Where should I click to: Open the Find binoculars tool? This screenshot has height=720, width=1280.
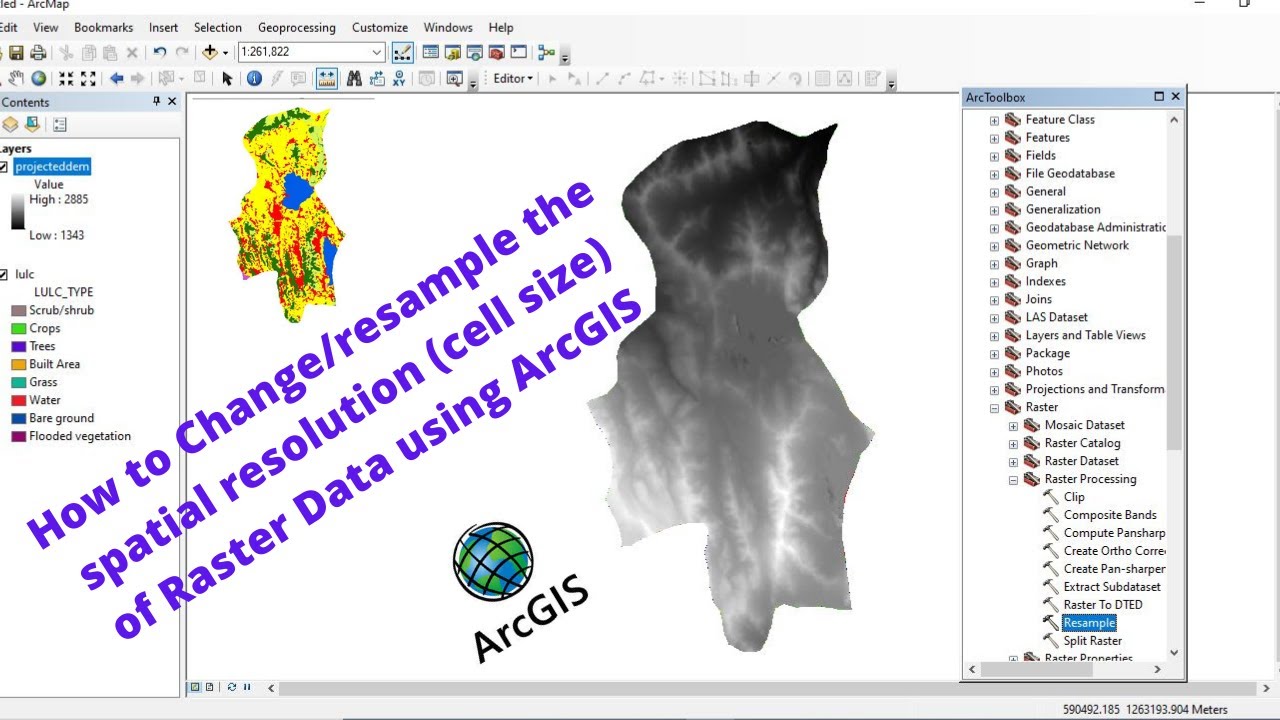354,78
